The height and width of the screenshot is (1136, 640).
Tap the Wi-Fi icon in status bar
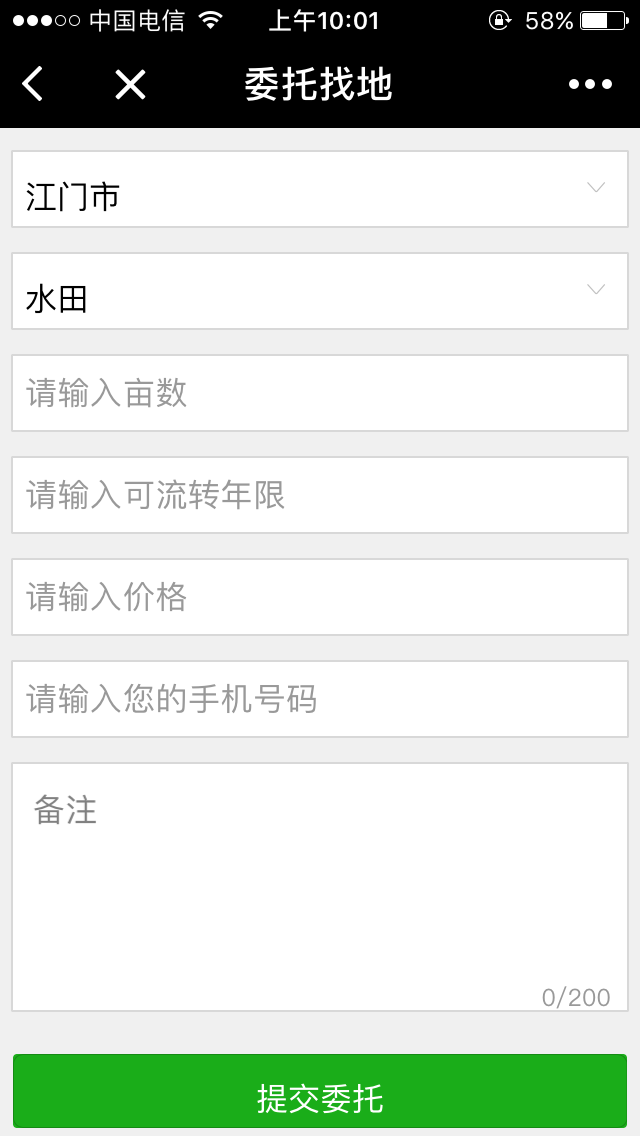[x=210, y=20]
